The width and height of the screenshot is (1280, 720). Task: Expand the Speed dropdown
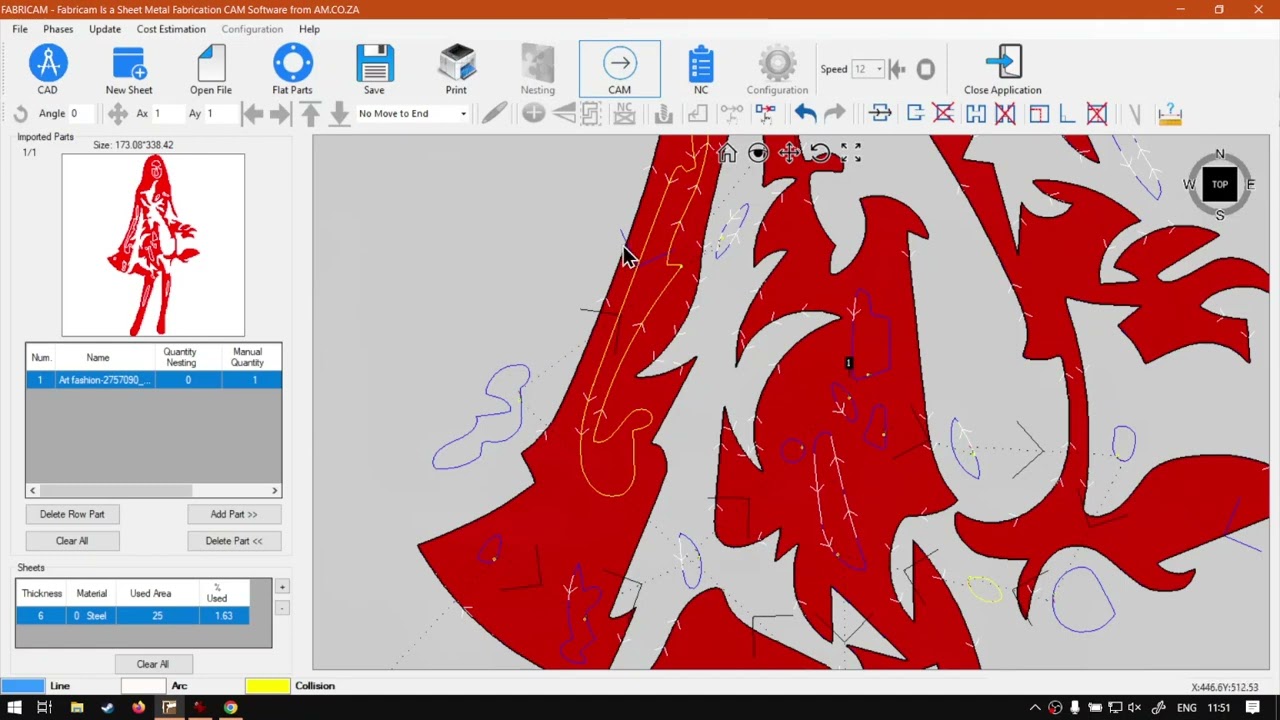coord(878,69)
